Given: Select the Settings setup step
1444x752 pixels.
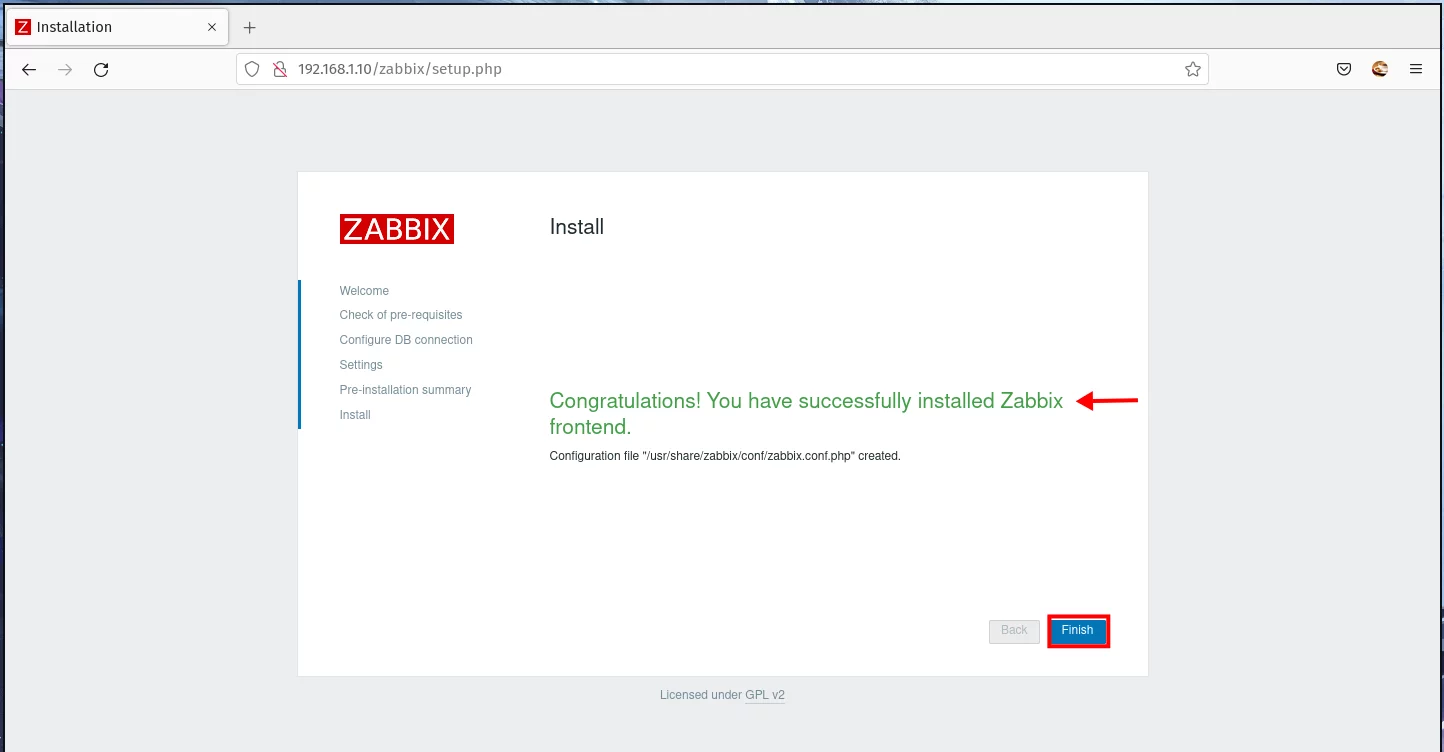Looking at the screenshot, I should 361,365.
